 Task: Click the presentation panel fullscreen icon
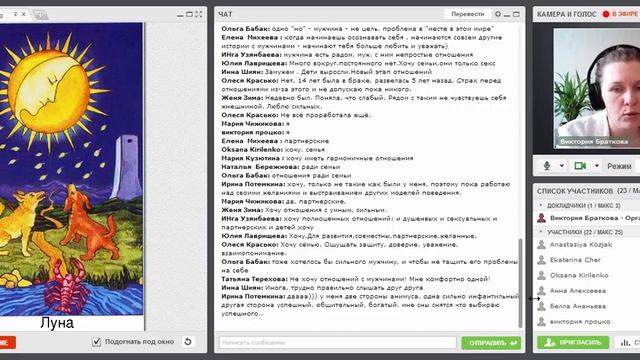pos(199,14)
